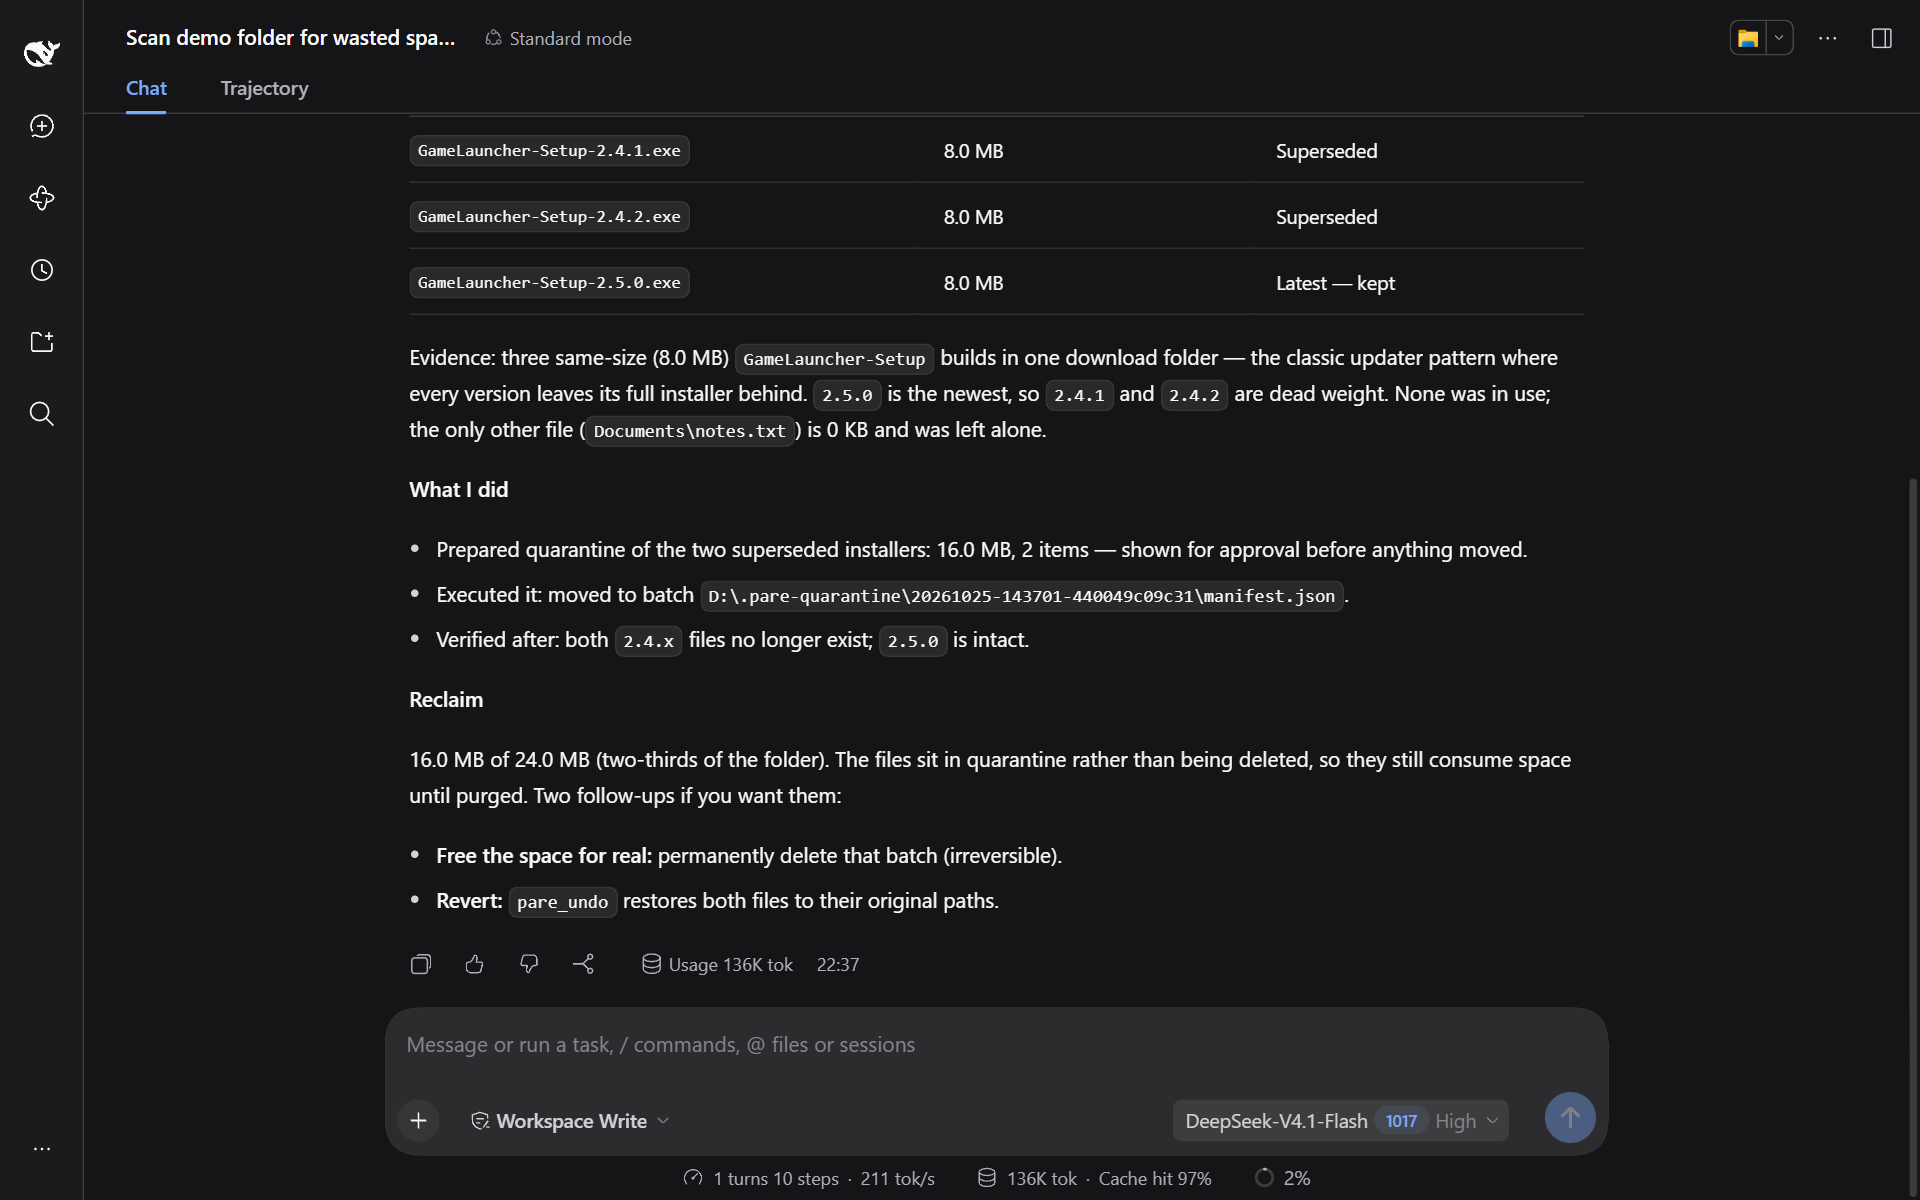Open the new project folder icon
This screenshot has width=1920, height=1200.
42,342
